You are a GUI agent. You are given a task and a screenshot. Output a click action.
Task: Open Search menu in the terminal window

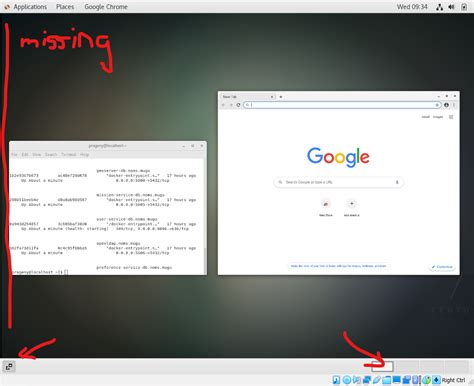click(51, 154)
